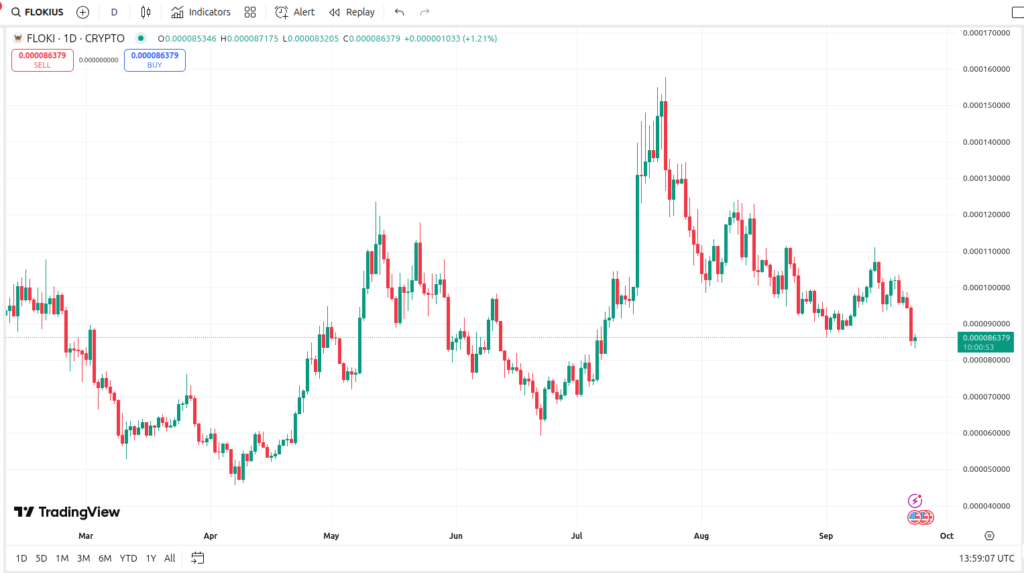Open chart settings gear on time axis
The height and width of the screenshot is (573, 1024).
click(989, 536)
